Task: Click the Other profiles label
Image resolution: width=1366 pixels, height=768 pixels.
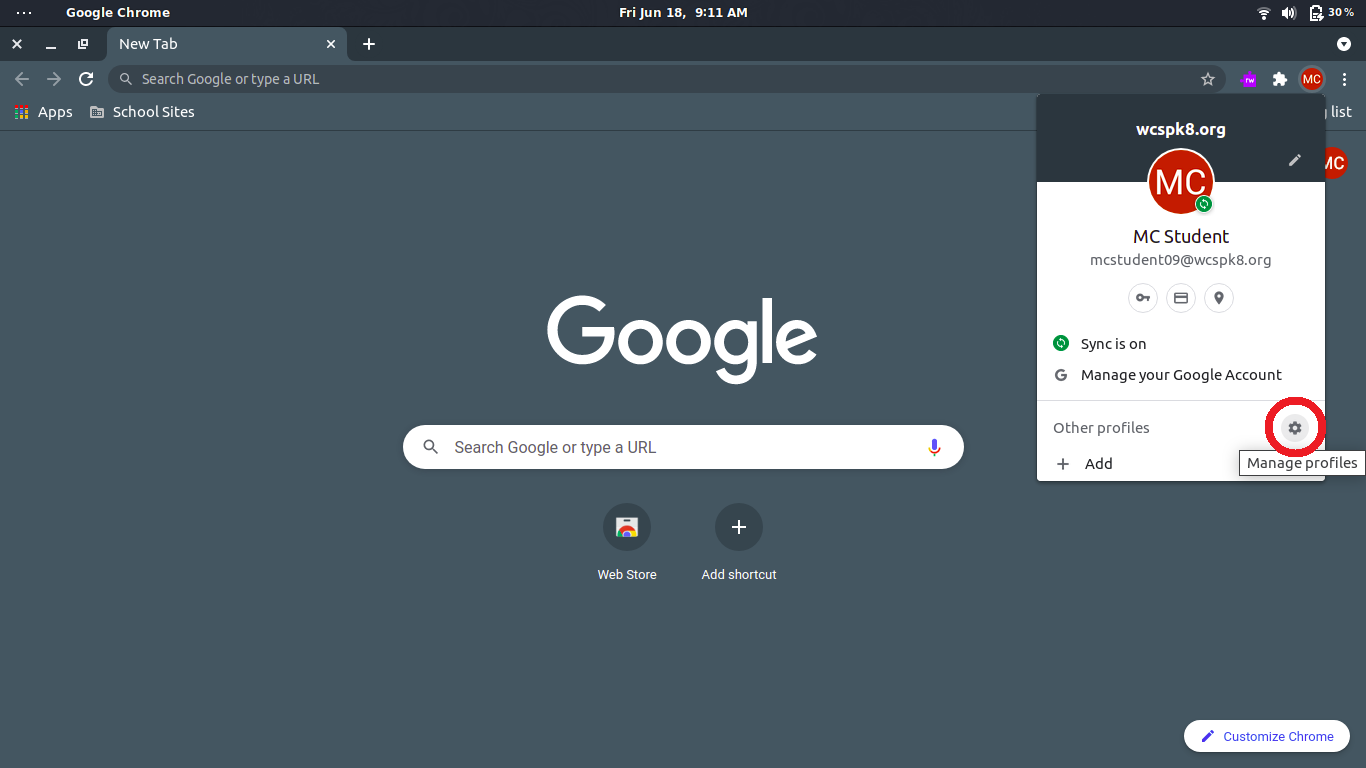Action: (x=1101, y=428)
